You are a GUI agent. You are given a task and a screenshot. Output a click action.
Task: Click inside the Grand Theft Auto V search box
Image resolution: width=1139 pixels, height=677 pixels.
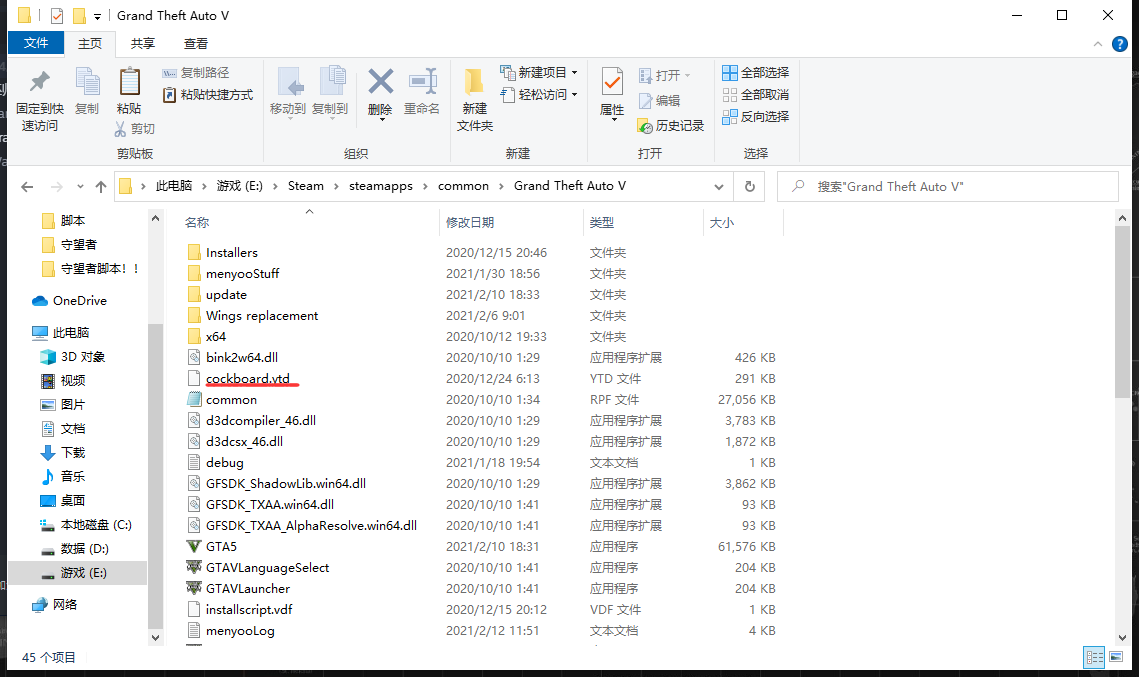click(x=947, y=187)
